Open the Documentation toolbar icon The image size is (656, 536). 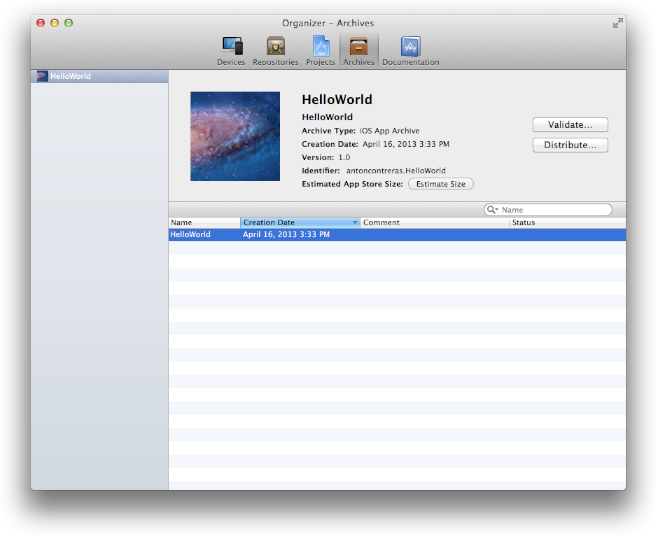[x=410, y=47]
